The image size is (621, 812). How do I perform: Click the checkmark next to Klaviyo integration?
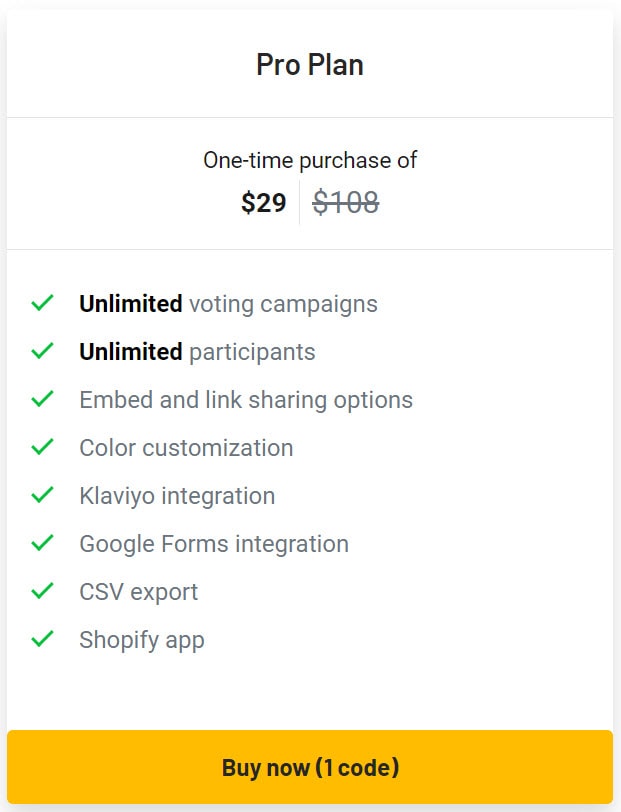click(43, 495)
